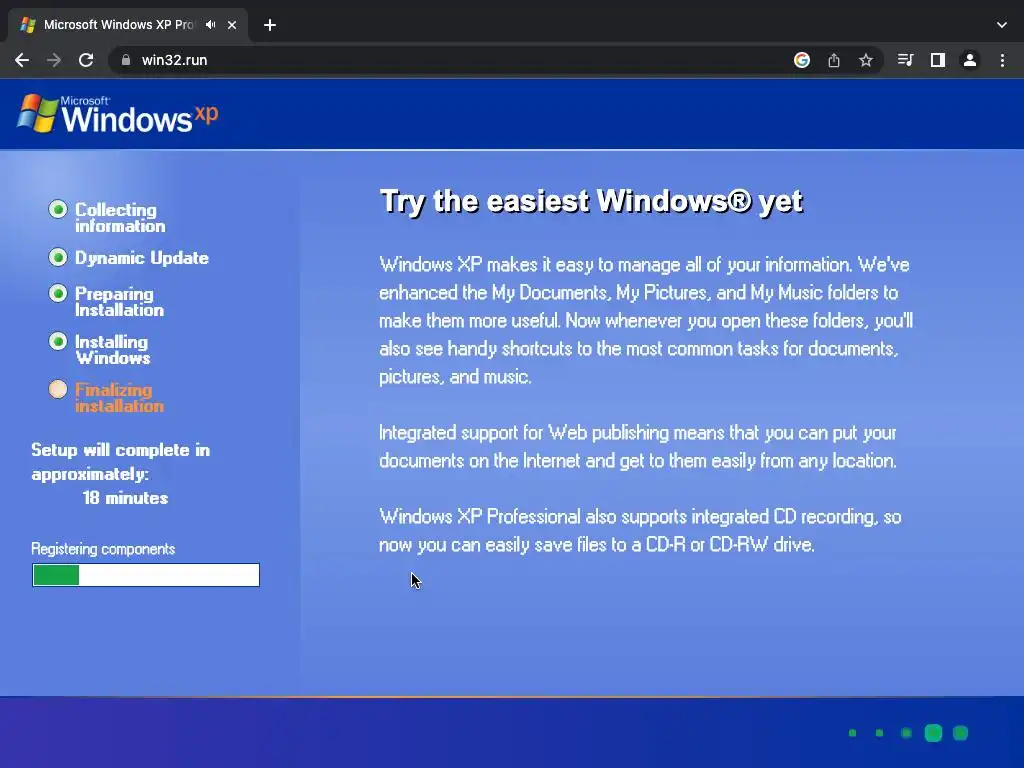This screenshot has width=1024, height=768.
Task: Click the Windows XP wordmark text
Action: [140, 116]
